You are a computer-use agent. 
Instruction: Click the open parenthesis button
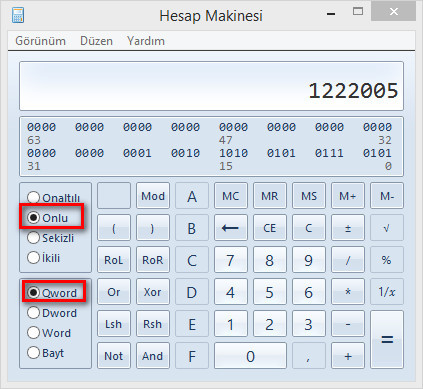click(x=114, y=228)
